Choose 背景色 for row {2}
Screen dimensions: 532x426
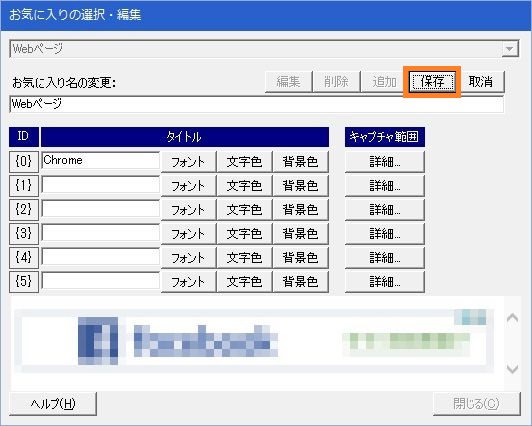click(x=300, y=210)
